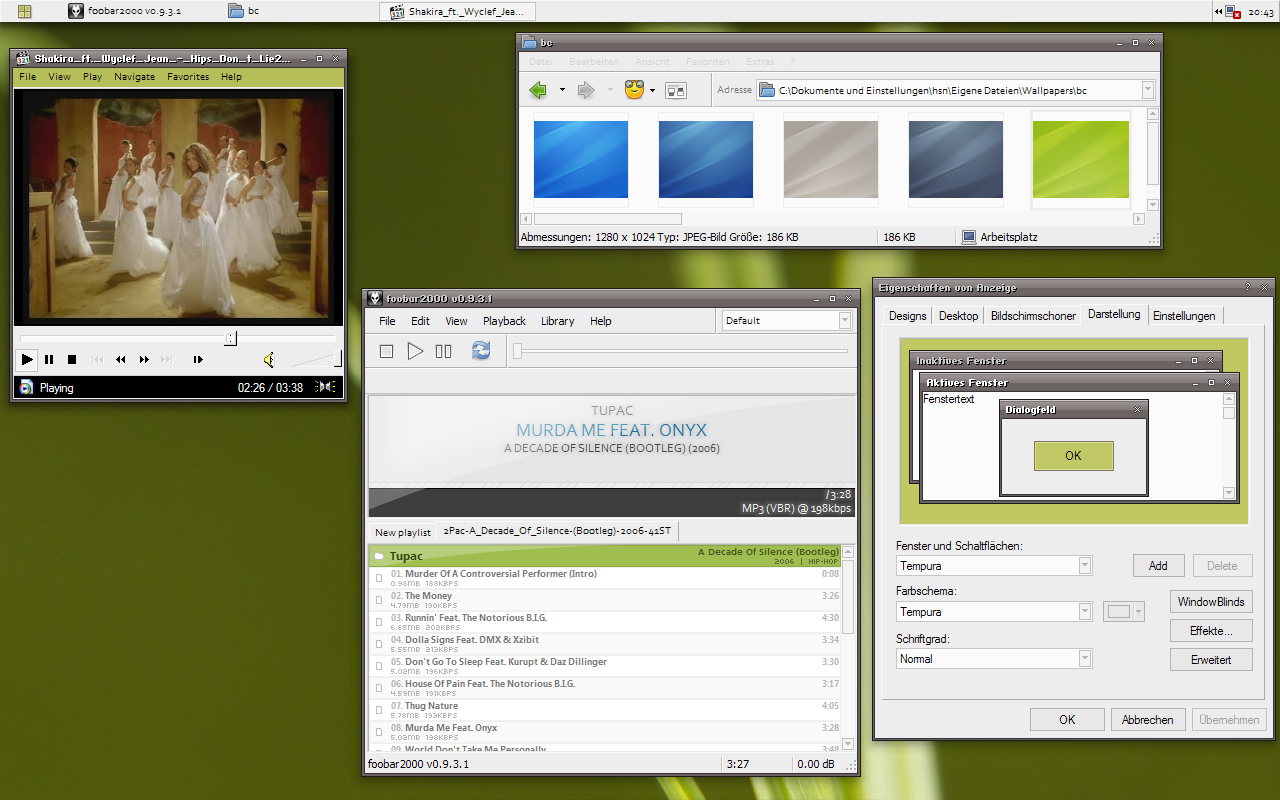The image size is (1280, 800).
Task: Click the gray Forward arrow in Explorer
Action: 586,90
